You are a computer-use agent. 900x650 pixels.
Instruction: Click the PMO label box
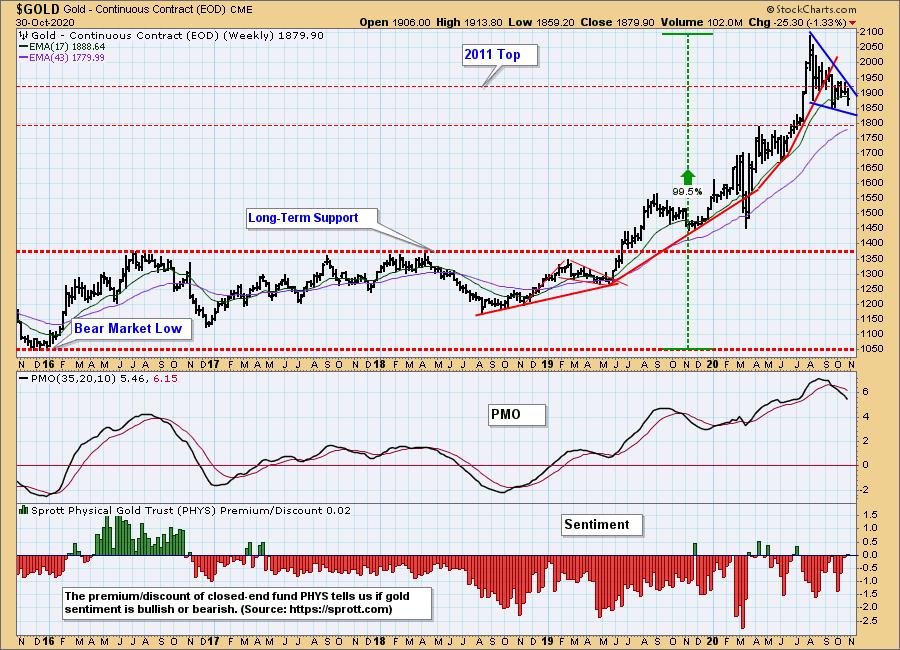tap(517, 415)
